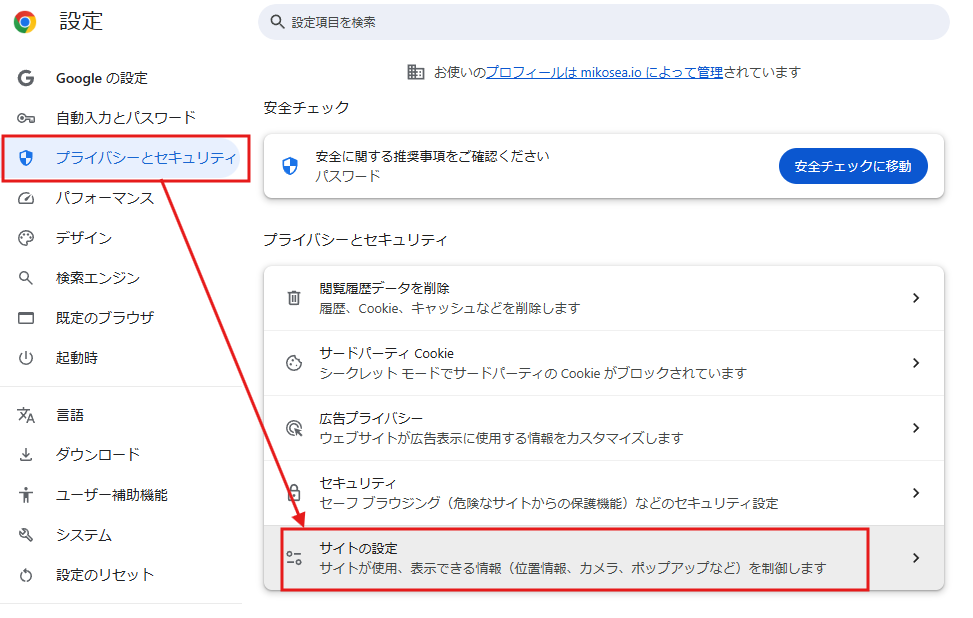Click 安全に関する推奨事項をご確認ください text
Image resolution: width=973 pixels, height=618 pixels.
[x=432, y=156]
